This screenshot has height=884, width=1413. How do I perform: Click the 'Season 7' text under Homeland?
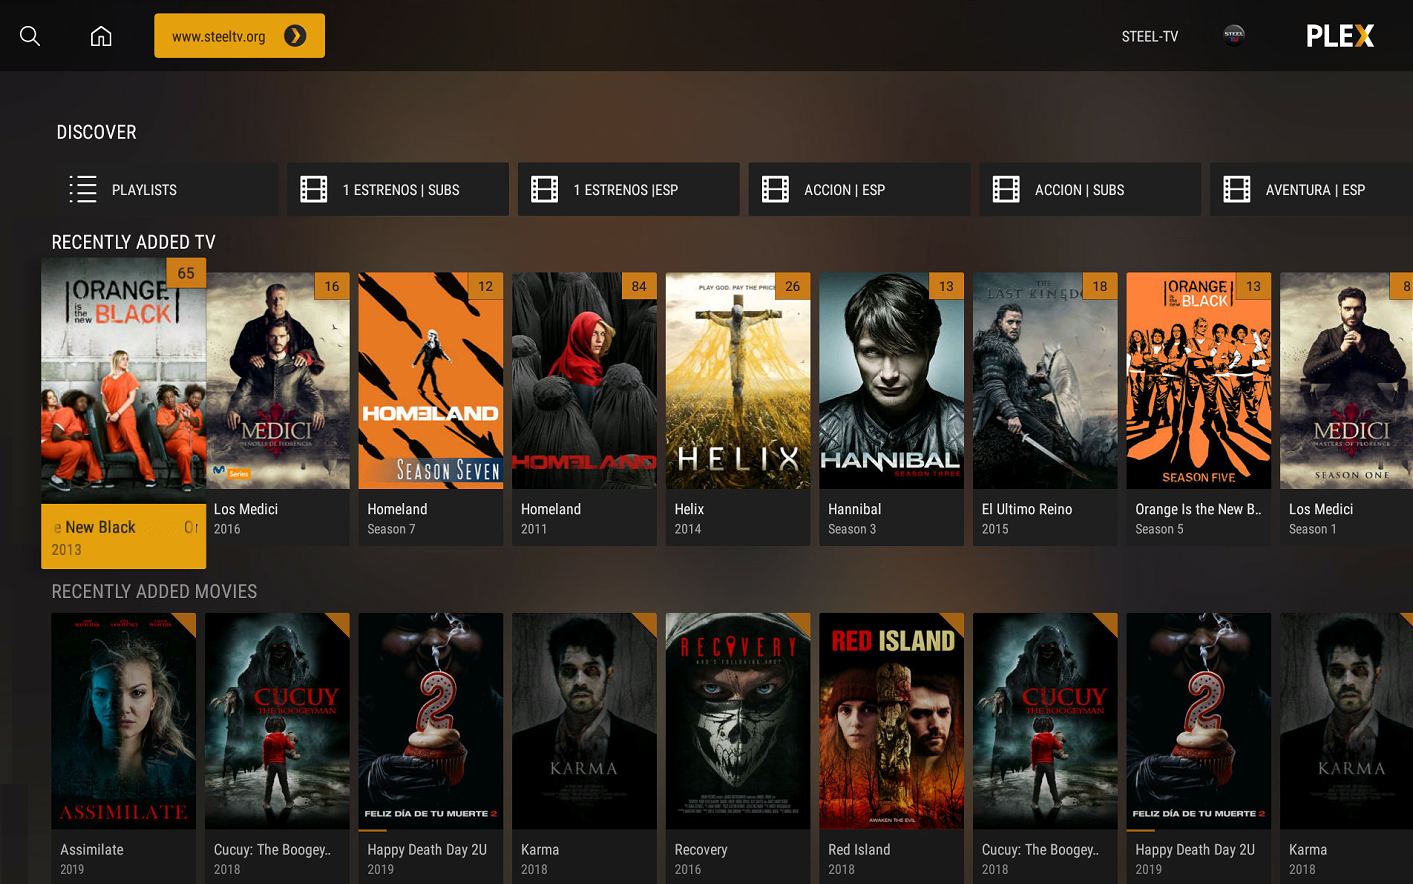pos(391,529)
